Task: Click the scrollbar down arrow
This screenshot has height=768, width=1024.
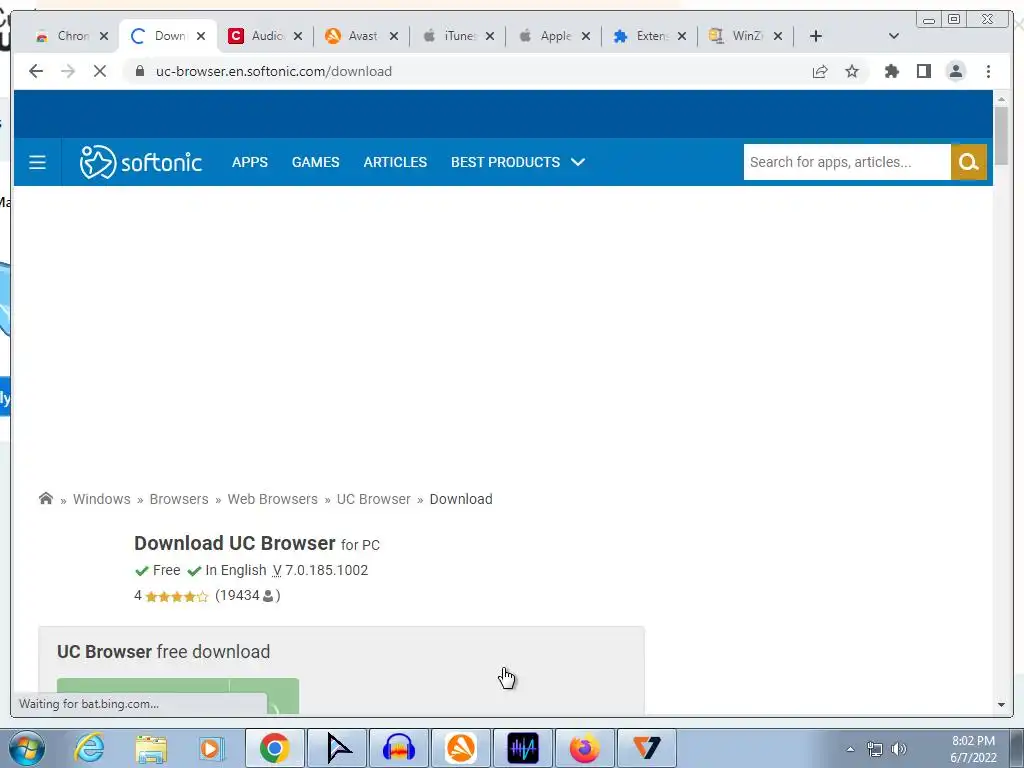Action: (x=1001, y=705)
